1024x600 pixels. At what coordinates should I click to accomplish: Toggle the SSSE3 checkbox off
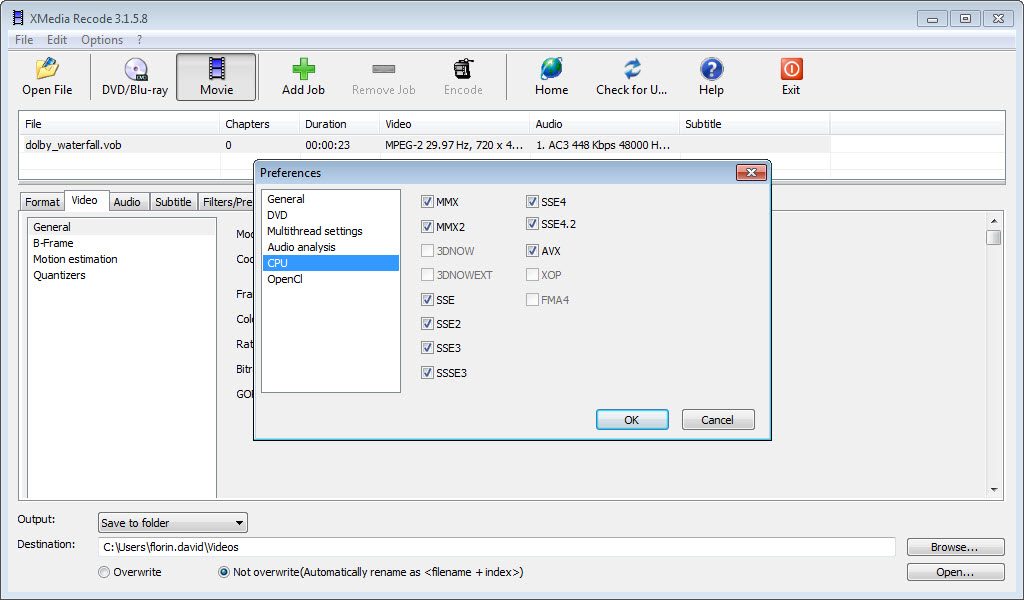click(x=428, y=373)
